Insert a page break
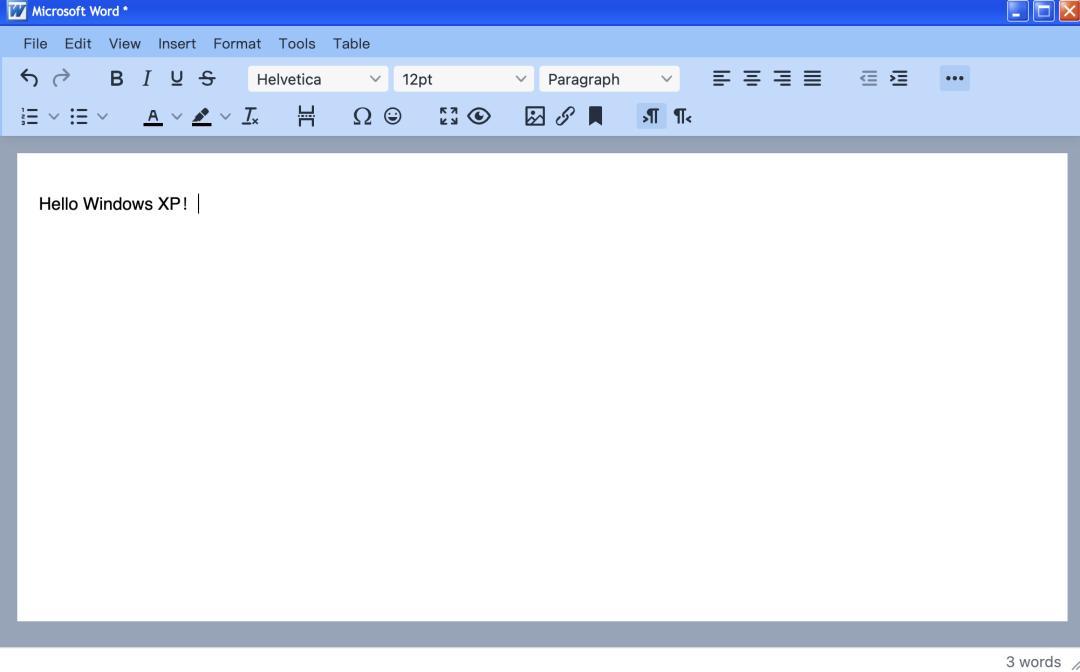The width and height of the screenshot is (1080, 672). click(307, 116)
